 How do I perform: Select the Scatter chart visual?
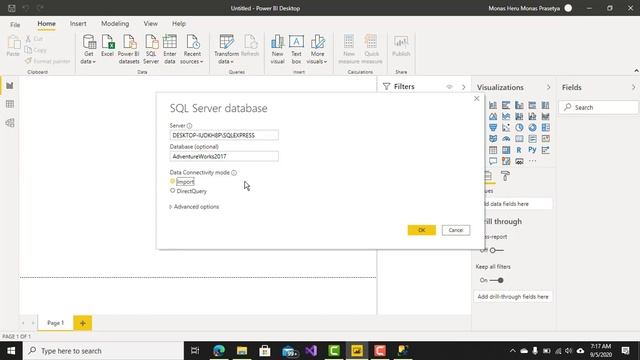point(506,127)
